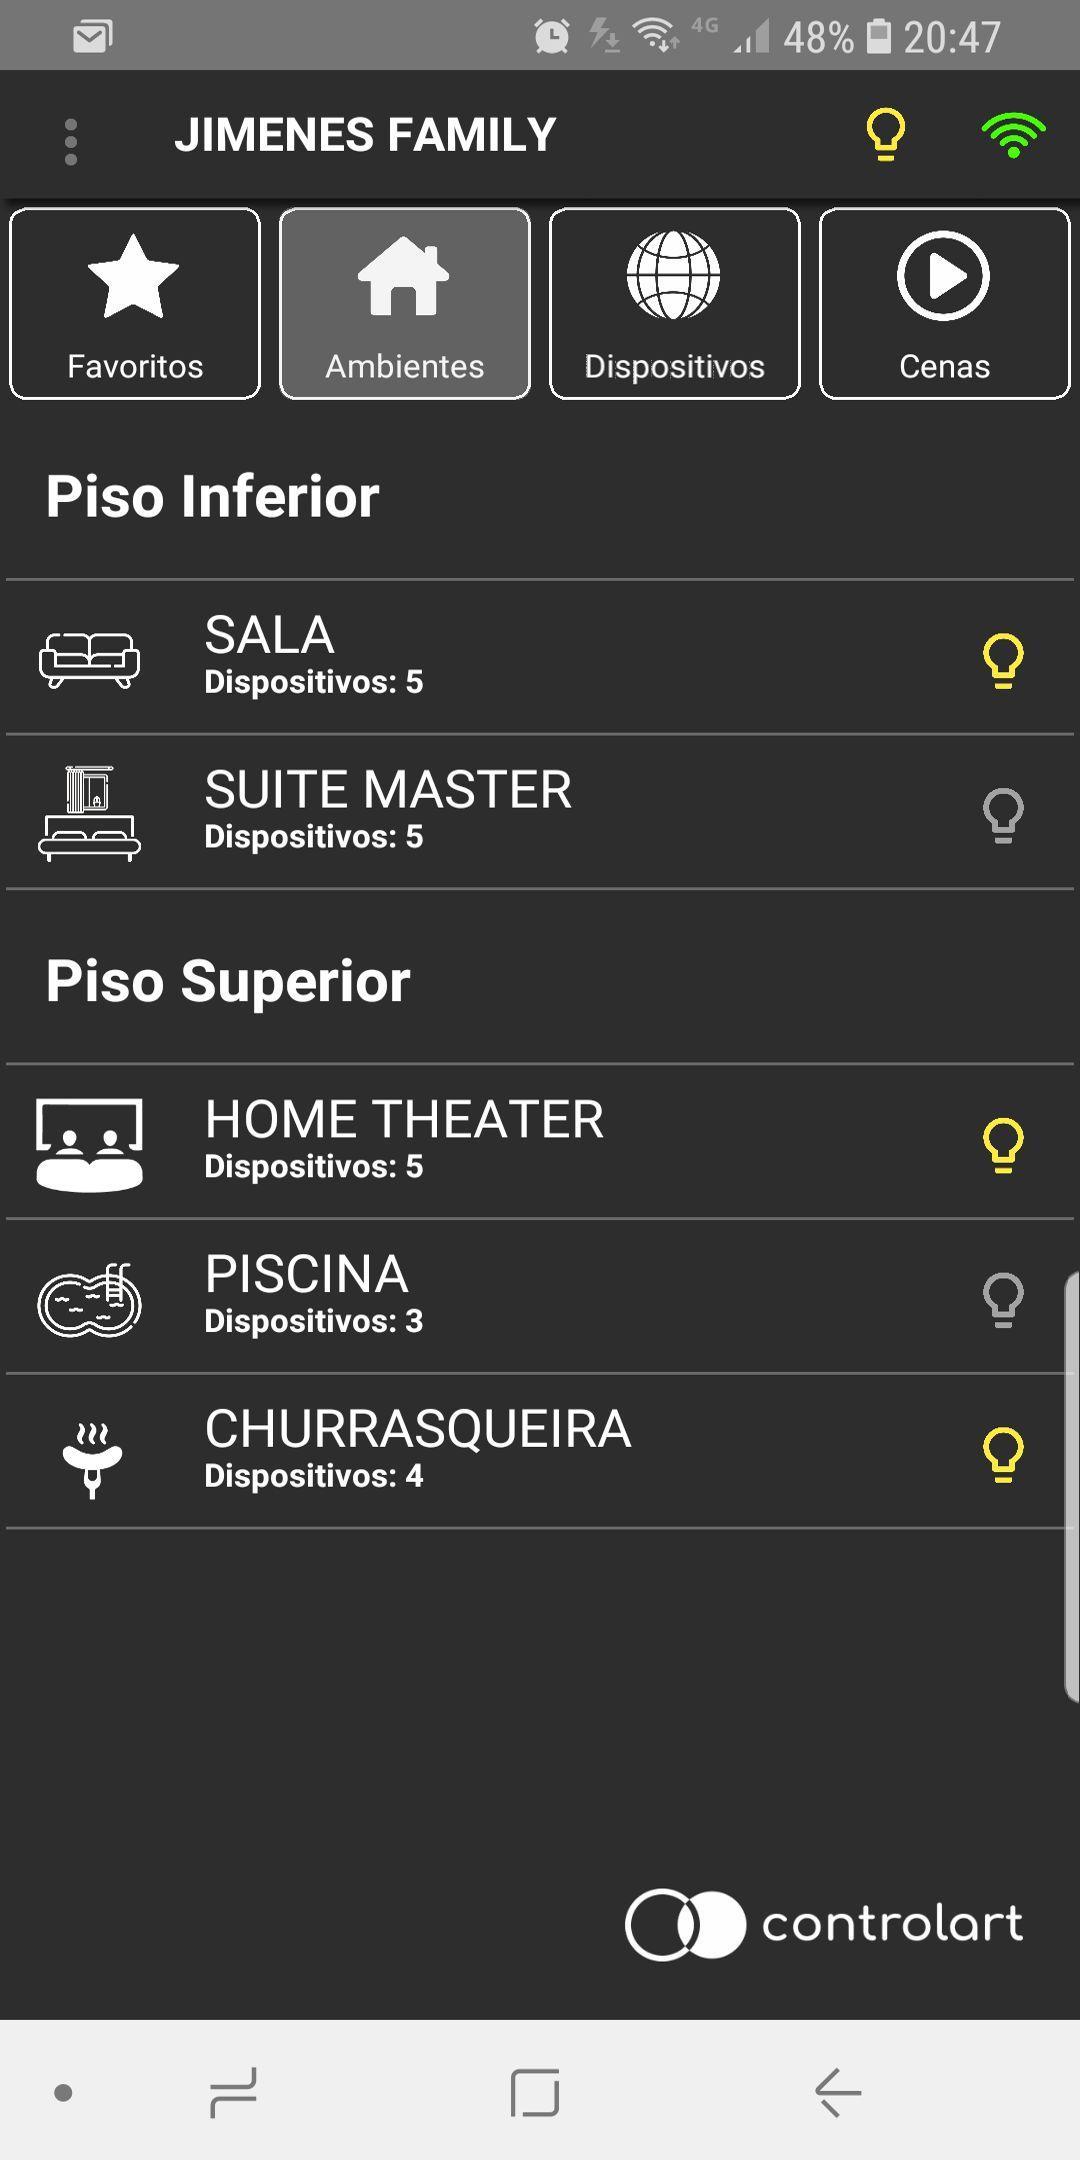Tap the Android back navigation arrow

coord(838,2092)
